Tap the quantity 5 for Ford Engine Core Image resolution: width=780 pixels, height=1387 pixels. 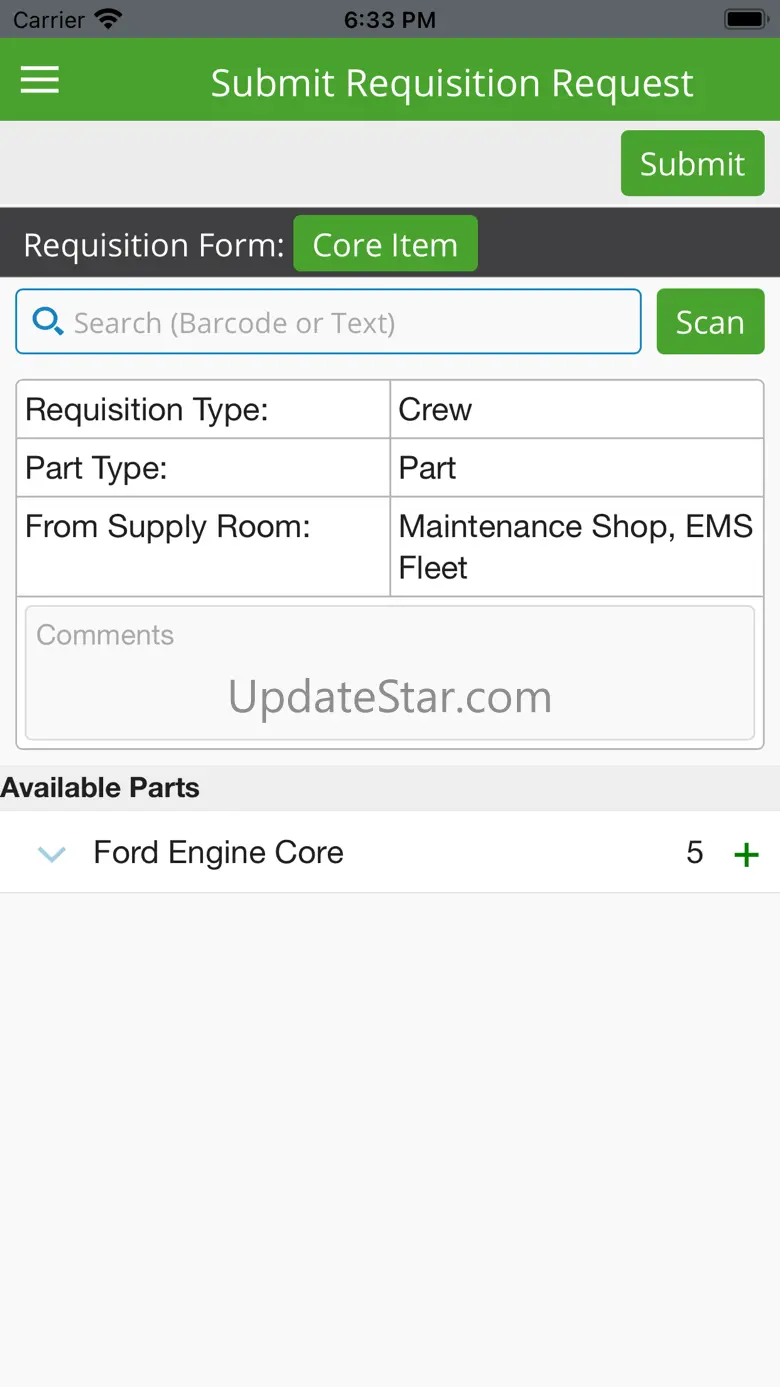695,853
